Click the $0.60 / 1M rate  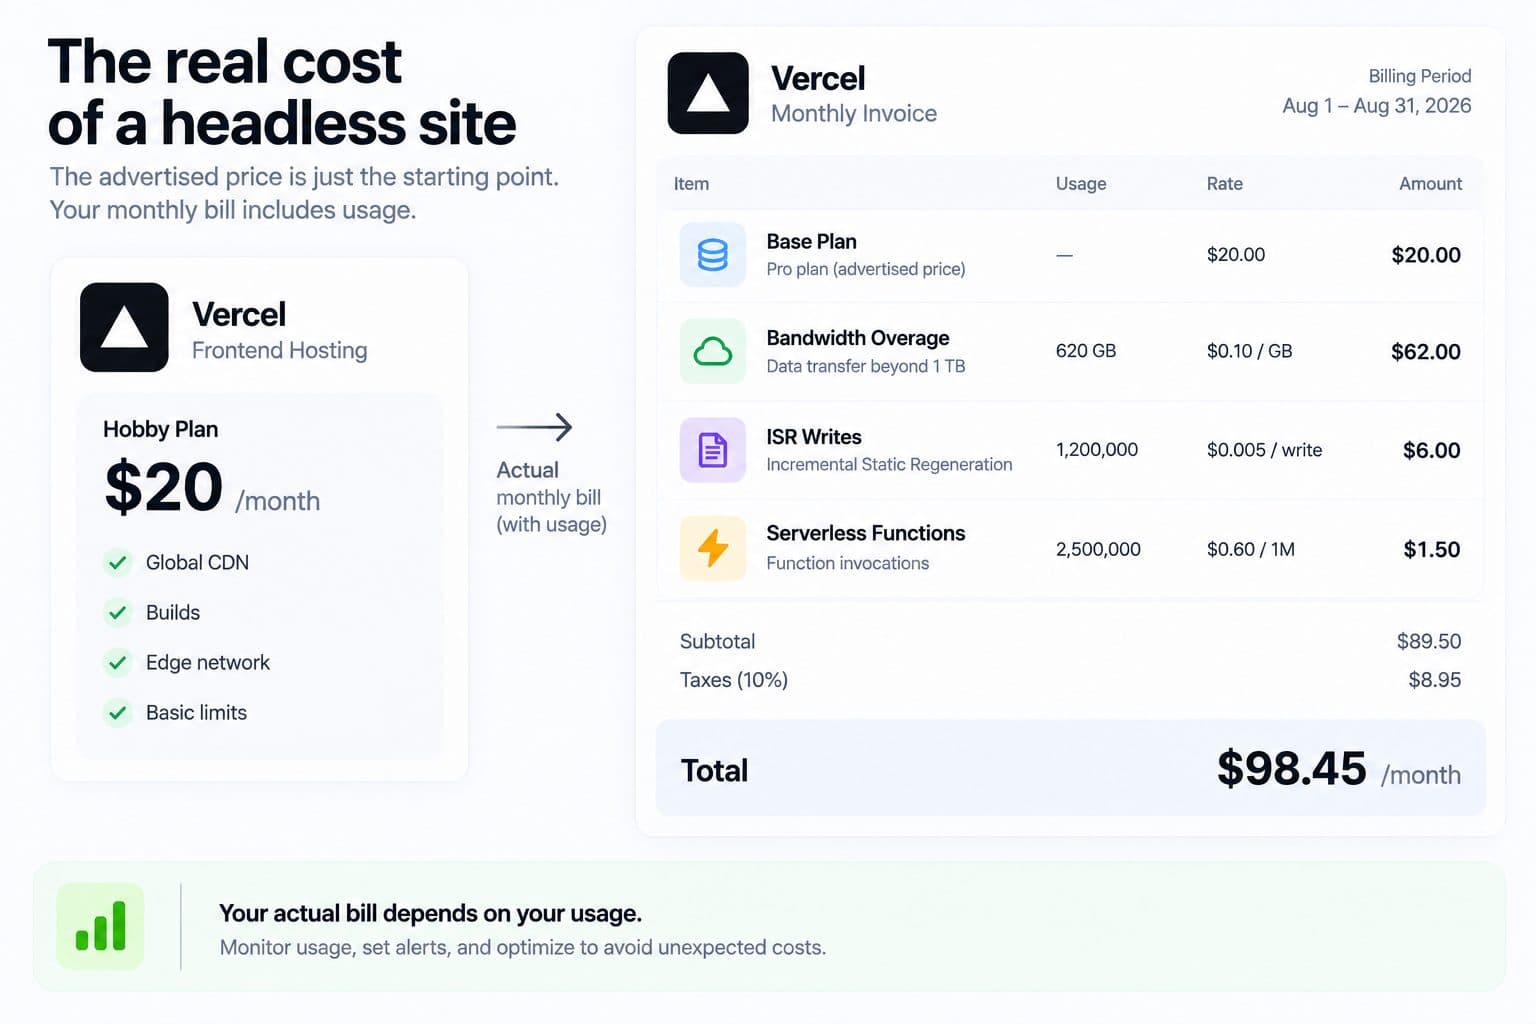coord(1250,549)
